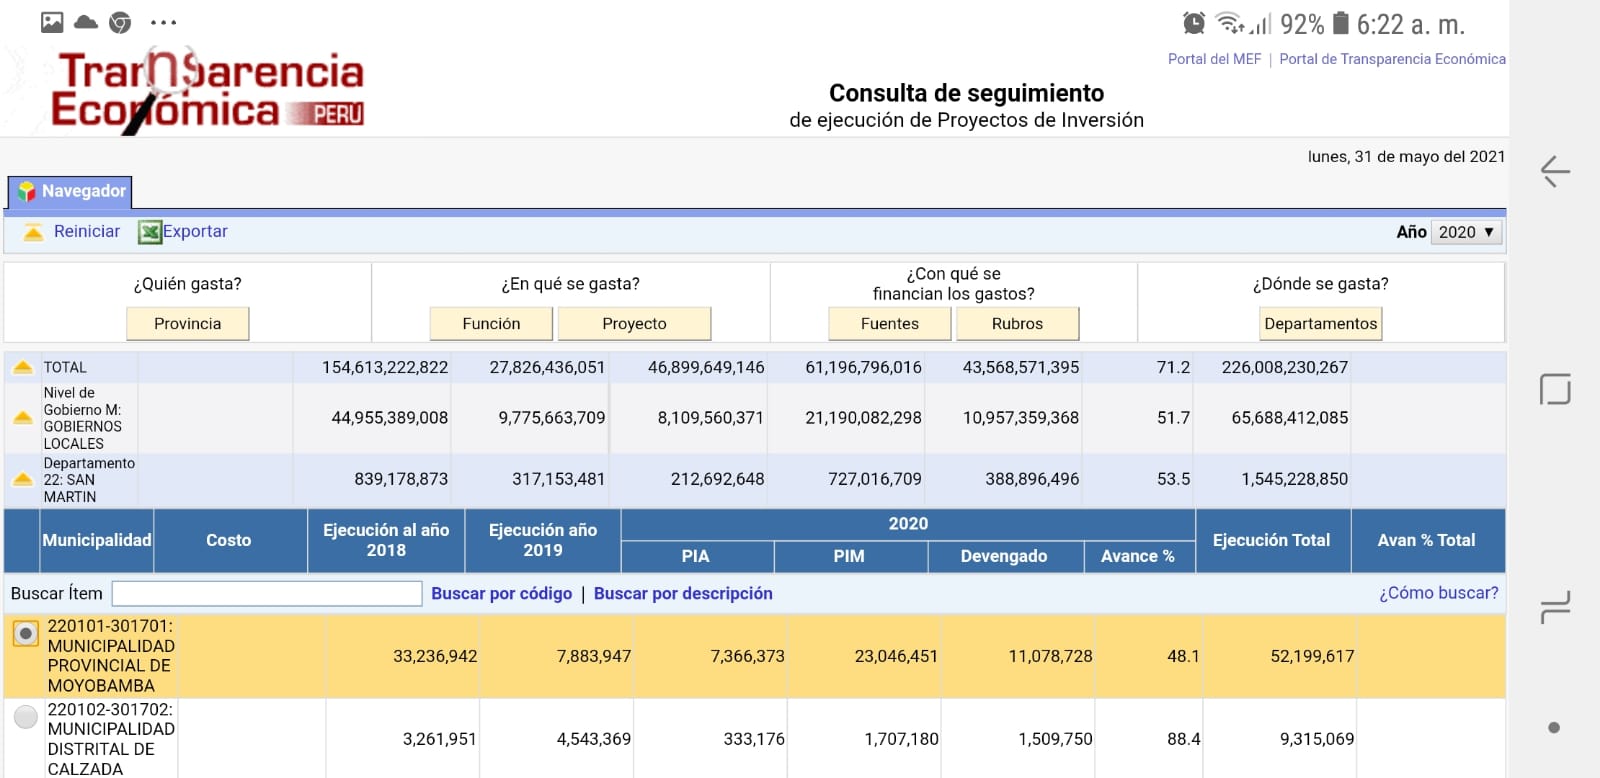Open the Portal del MEF link
The height and width of the screenshot is (778, 1600).
click(x=1214, y=59)
